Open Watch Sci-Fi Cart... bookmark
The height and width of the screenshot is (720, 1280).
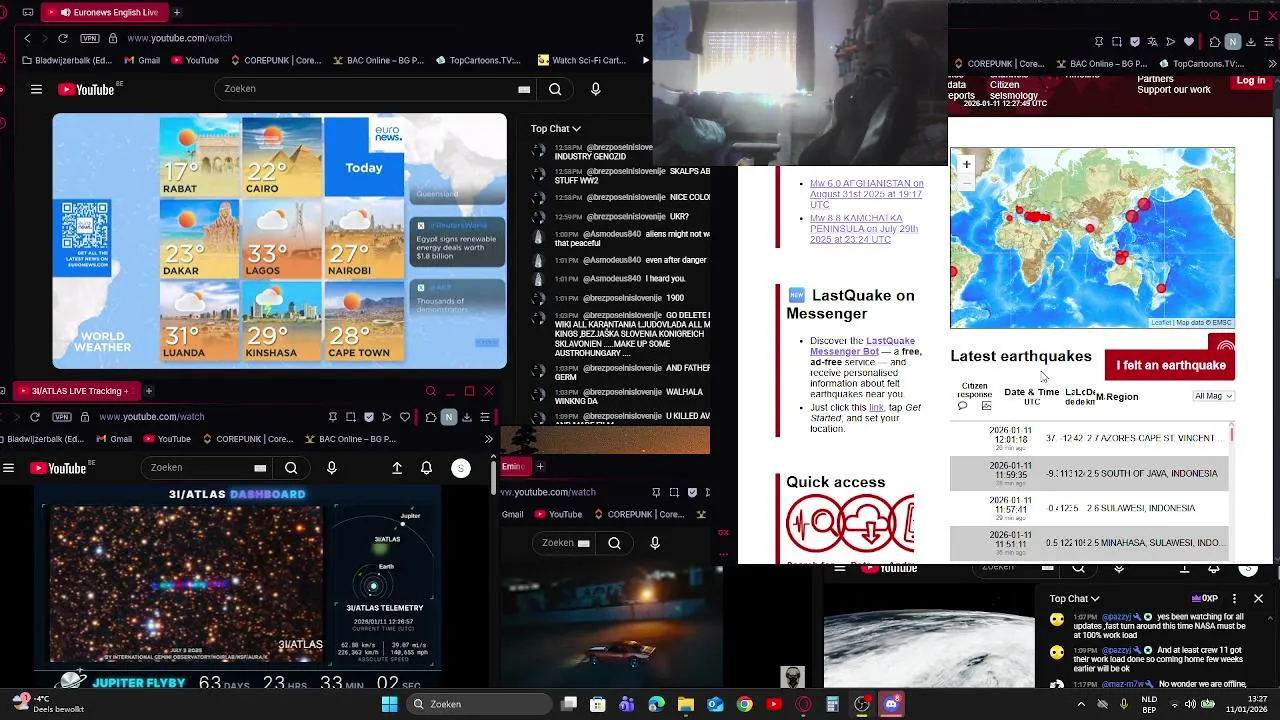tap(582, 60)
